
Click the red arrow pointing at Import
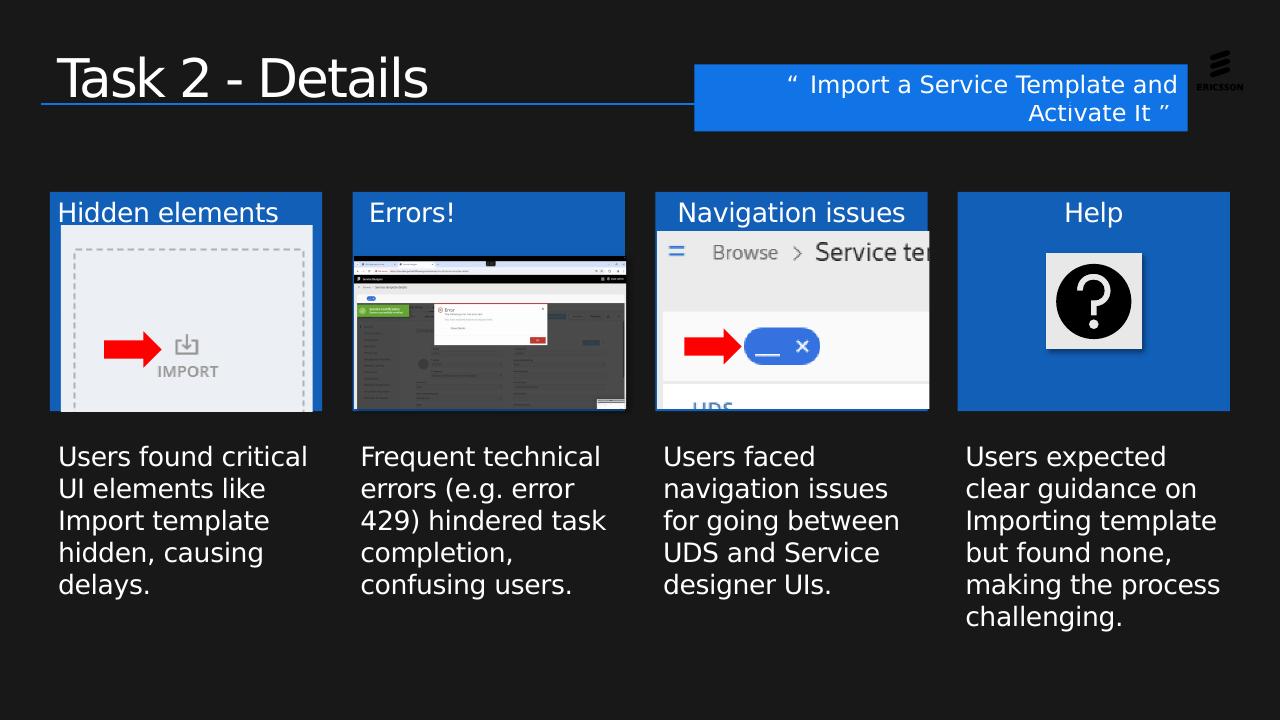[x=132, y=349]
